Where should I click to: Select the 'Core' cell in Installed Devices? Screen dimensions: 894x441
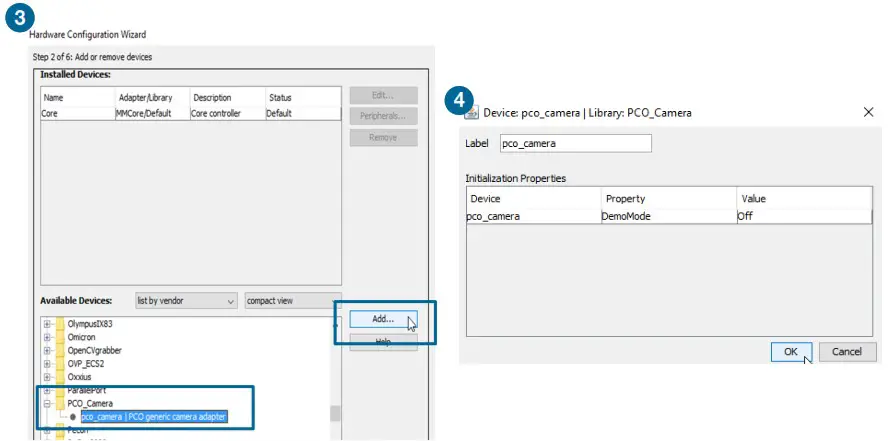(x=78, y=113)
